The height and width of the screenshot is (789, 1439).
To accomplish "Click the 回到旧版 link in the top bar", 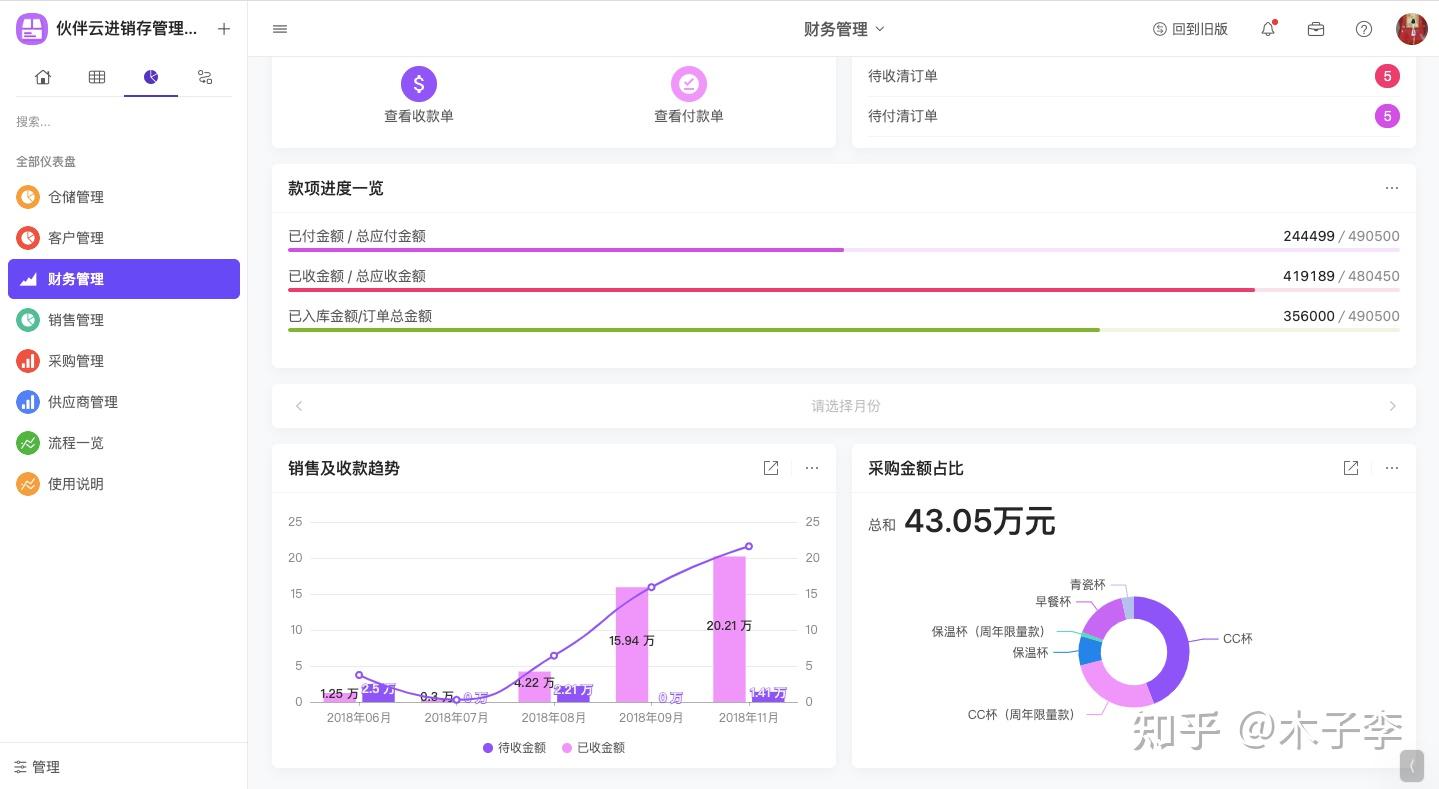I will pos(1190,29).
